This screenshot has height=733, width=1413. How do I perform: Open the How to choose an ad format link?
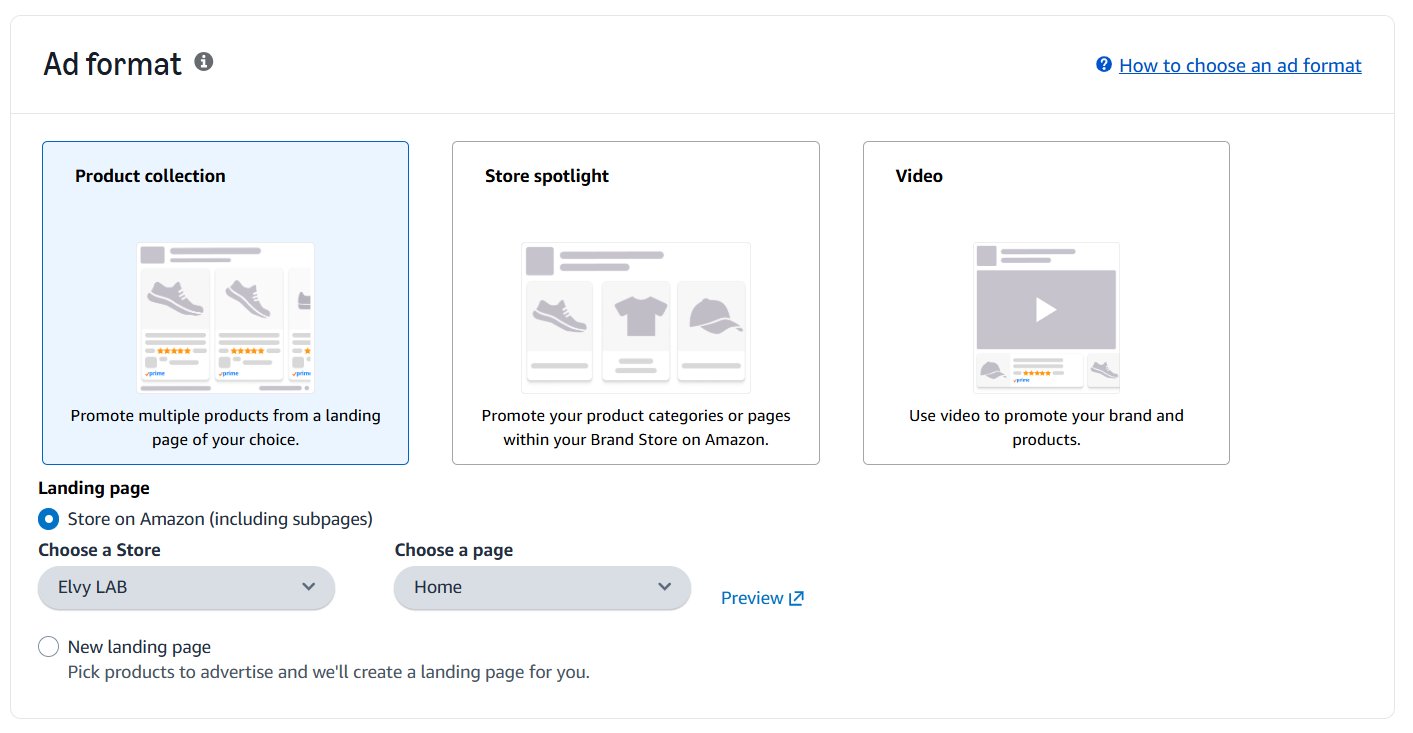1240,65
